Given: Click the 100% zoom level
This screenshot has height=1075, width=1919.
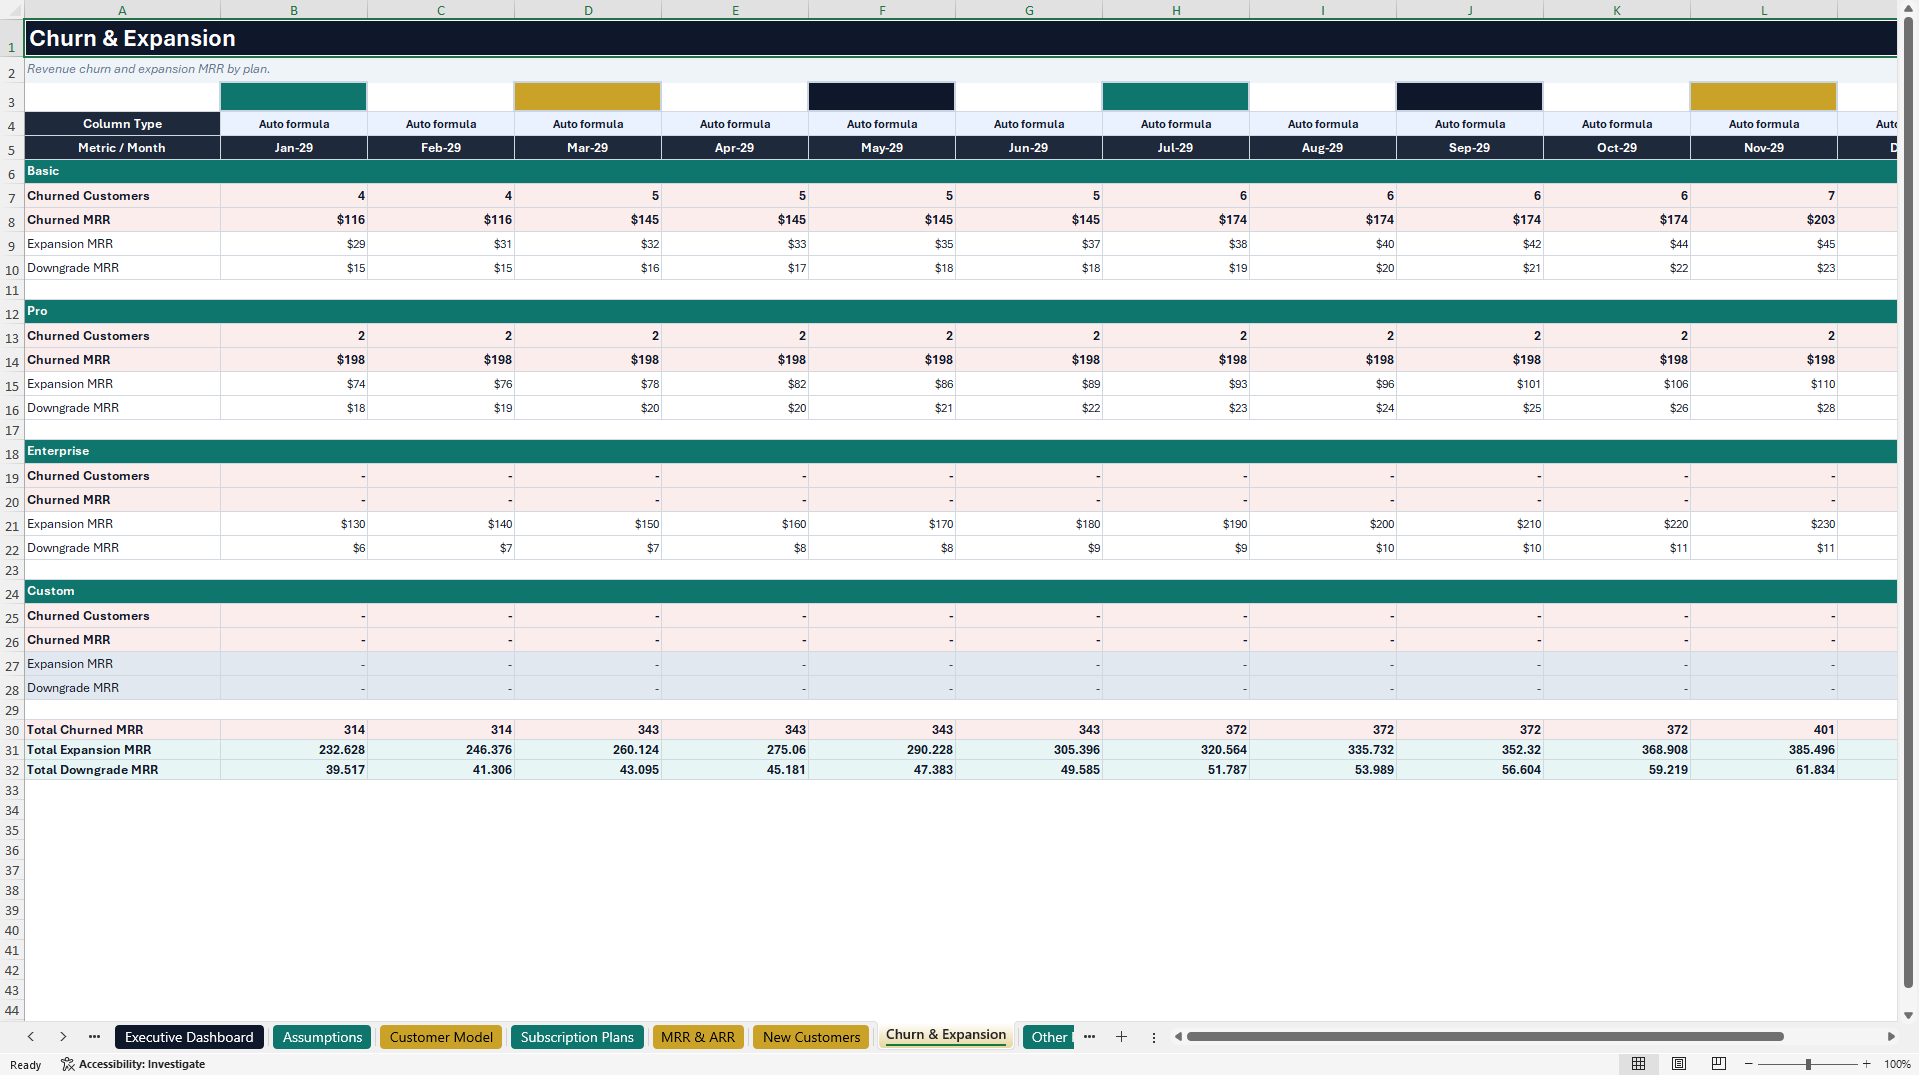Looking at the screenshot, I should 1897,1064.
